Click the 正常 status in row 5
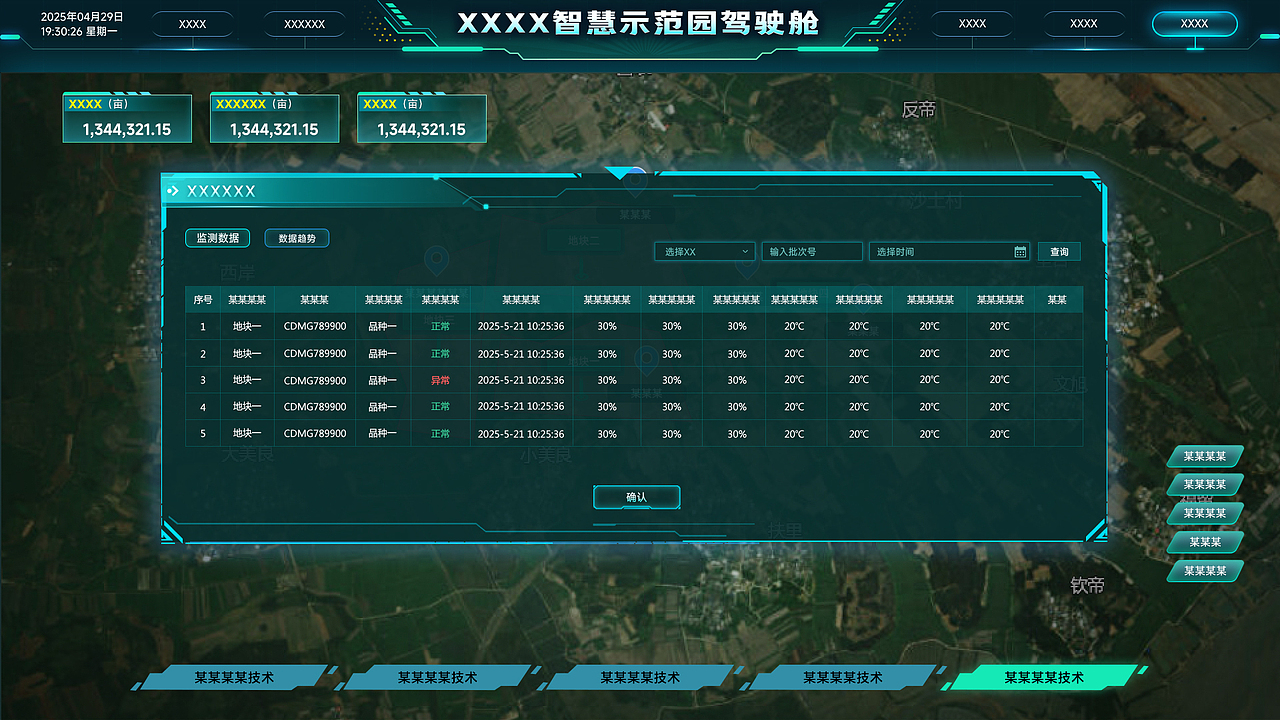This screenshot has height=720, width=1280. click(x=440, y=434)
